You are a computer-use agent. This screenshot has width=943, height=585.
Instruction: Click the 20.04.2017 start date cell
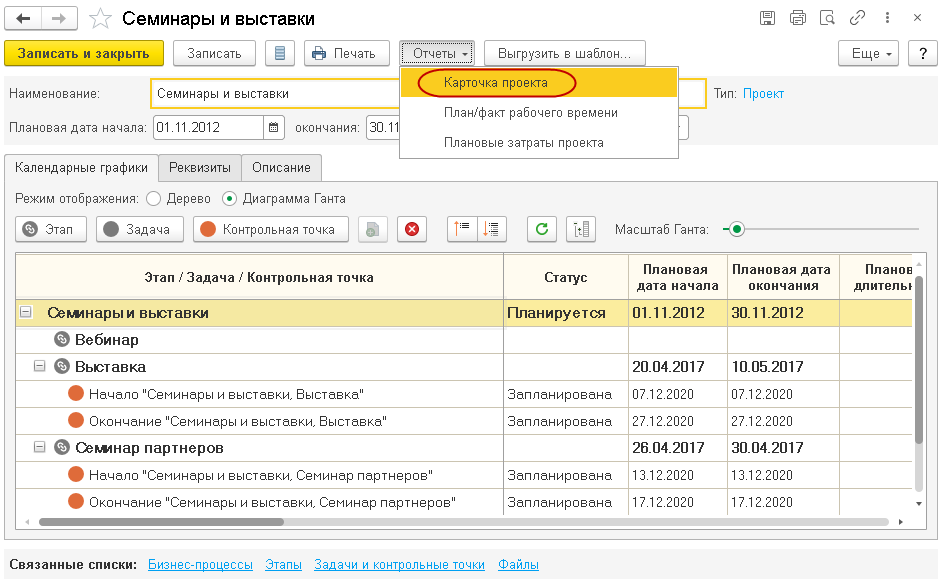(x=677, y=367)
